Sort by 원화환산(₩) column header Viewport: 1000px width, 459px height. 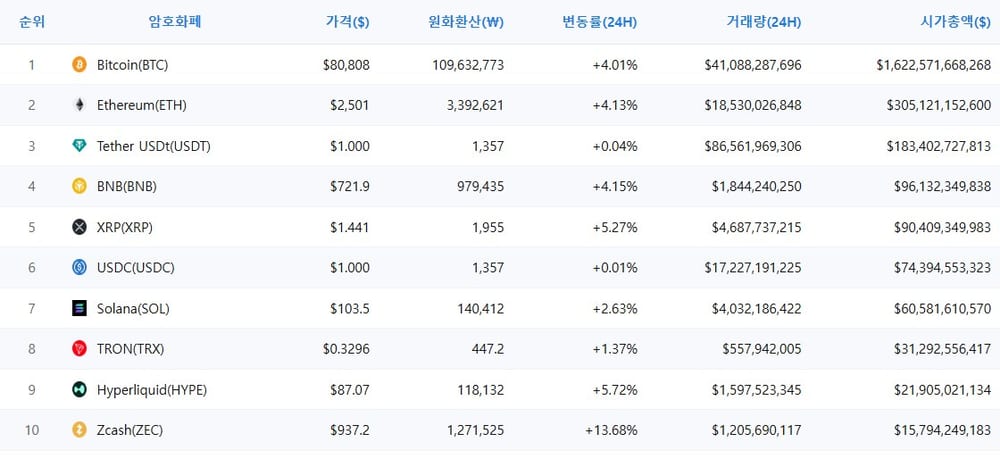(x=466, y=22)
